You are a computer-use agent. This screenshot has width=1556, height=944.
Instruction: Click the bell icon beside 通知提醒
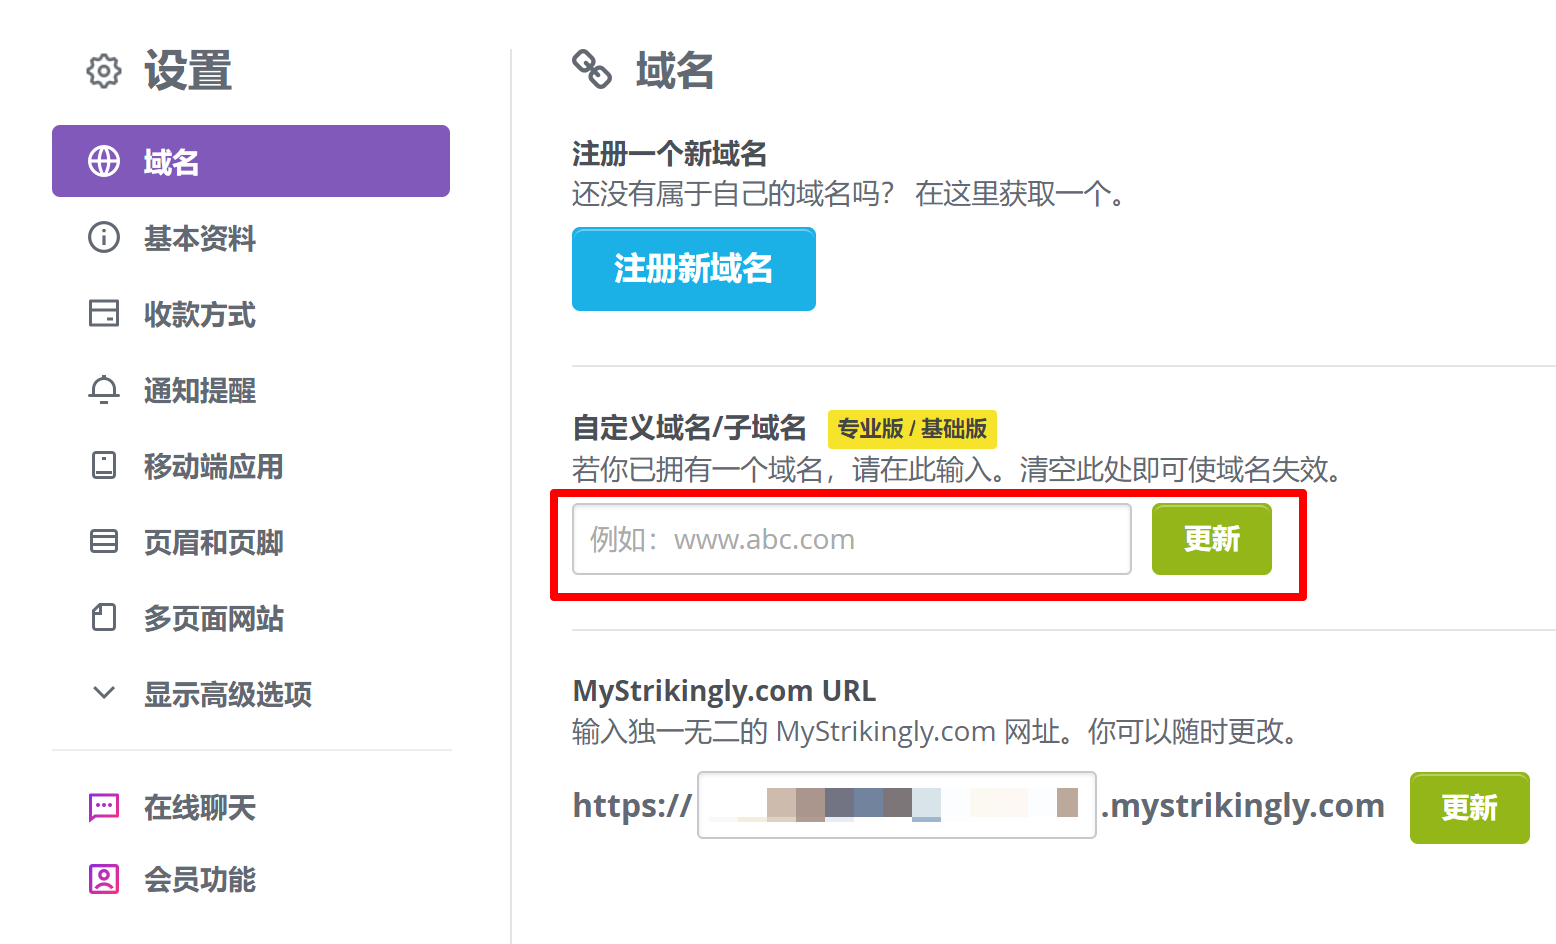[104, 389]
